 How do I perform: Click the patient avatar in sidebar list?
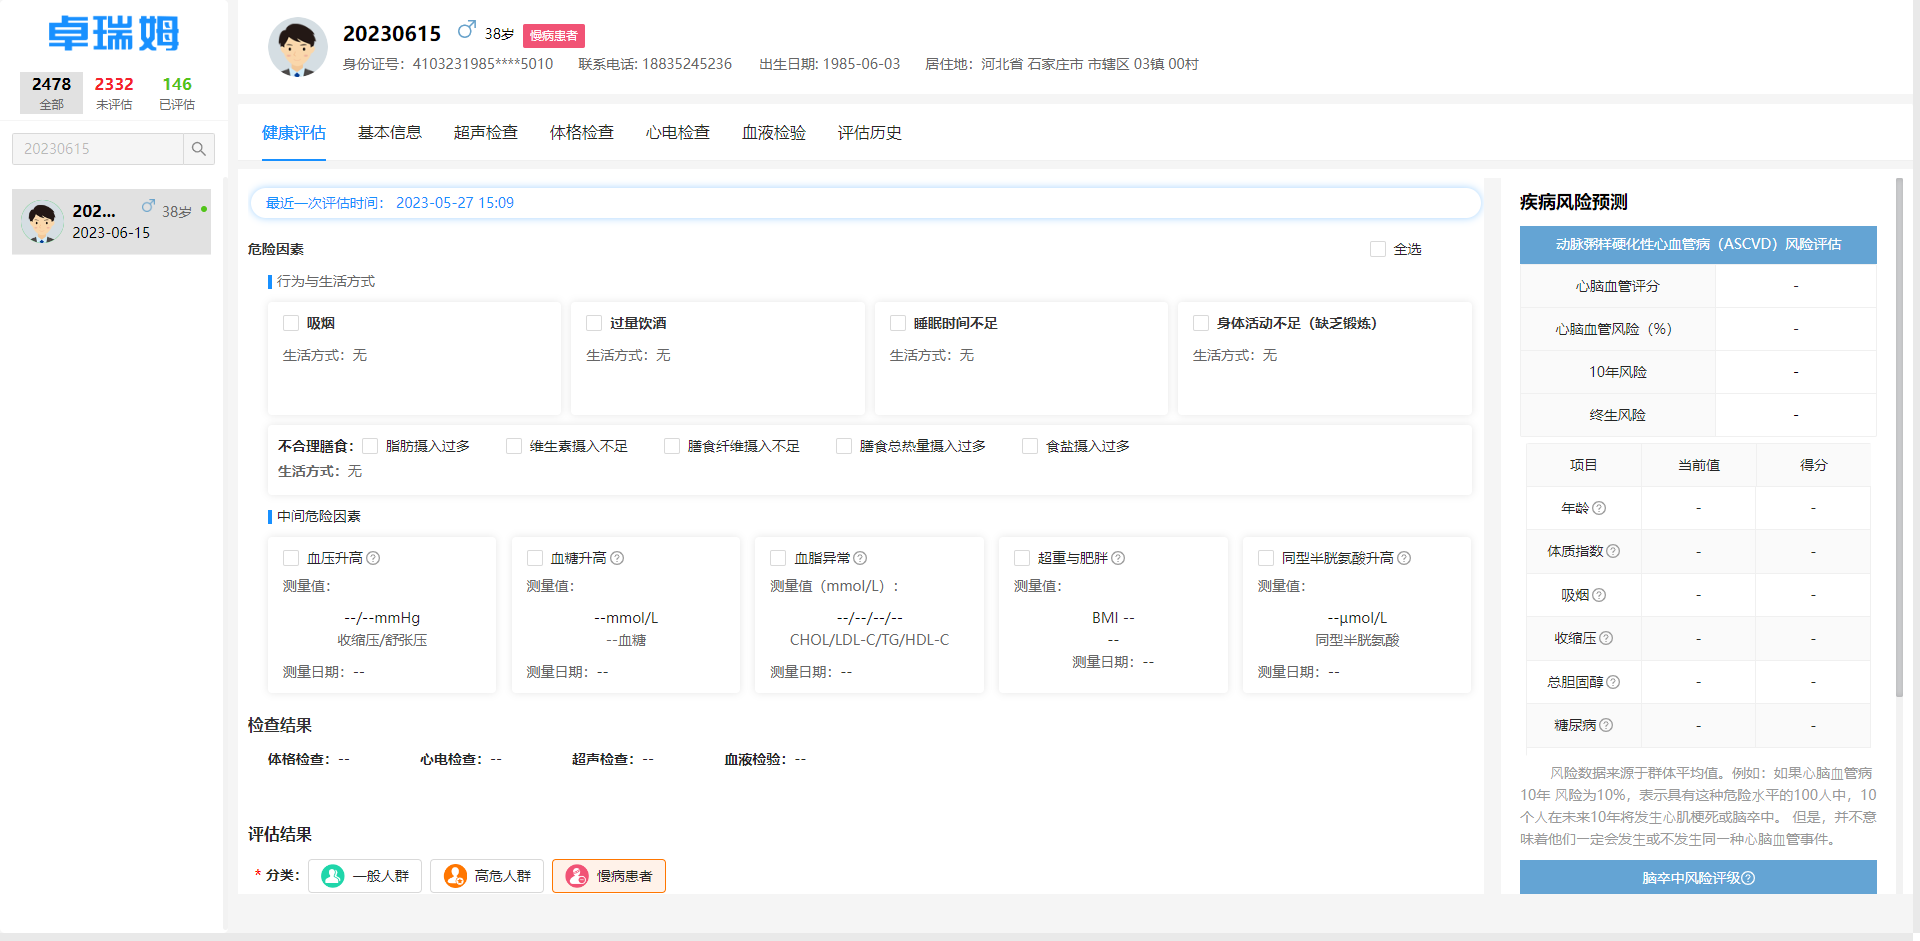[42, 222]
